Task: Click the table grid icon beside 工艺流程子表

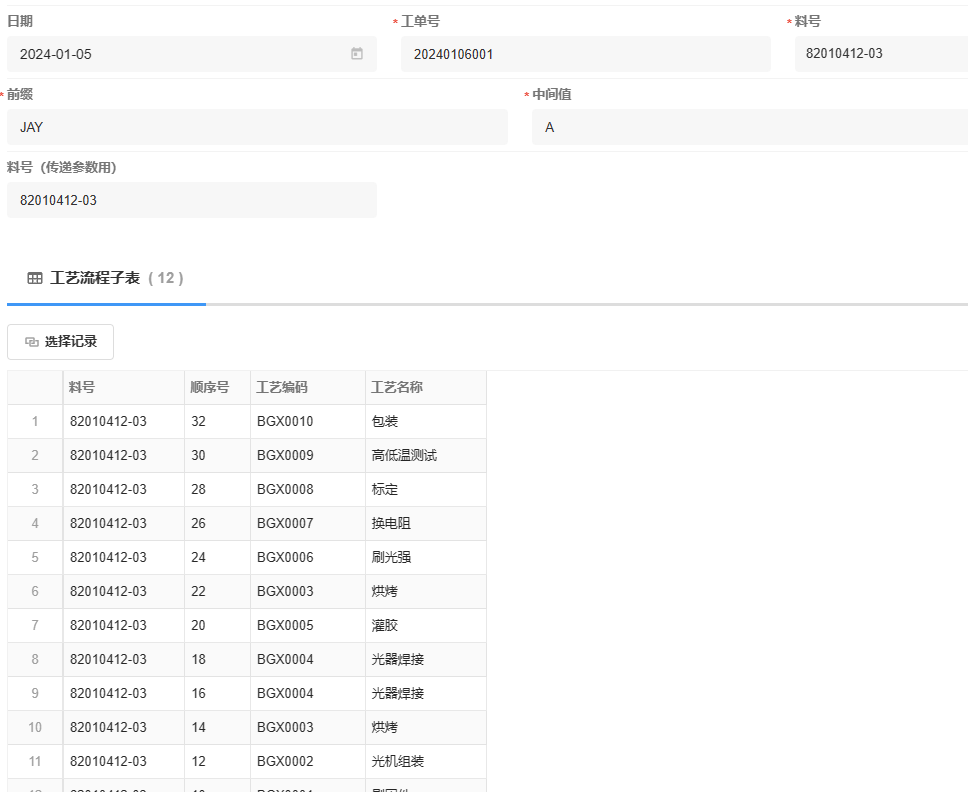Action: coord(35,278)
